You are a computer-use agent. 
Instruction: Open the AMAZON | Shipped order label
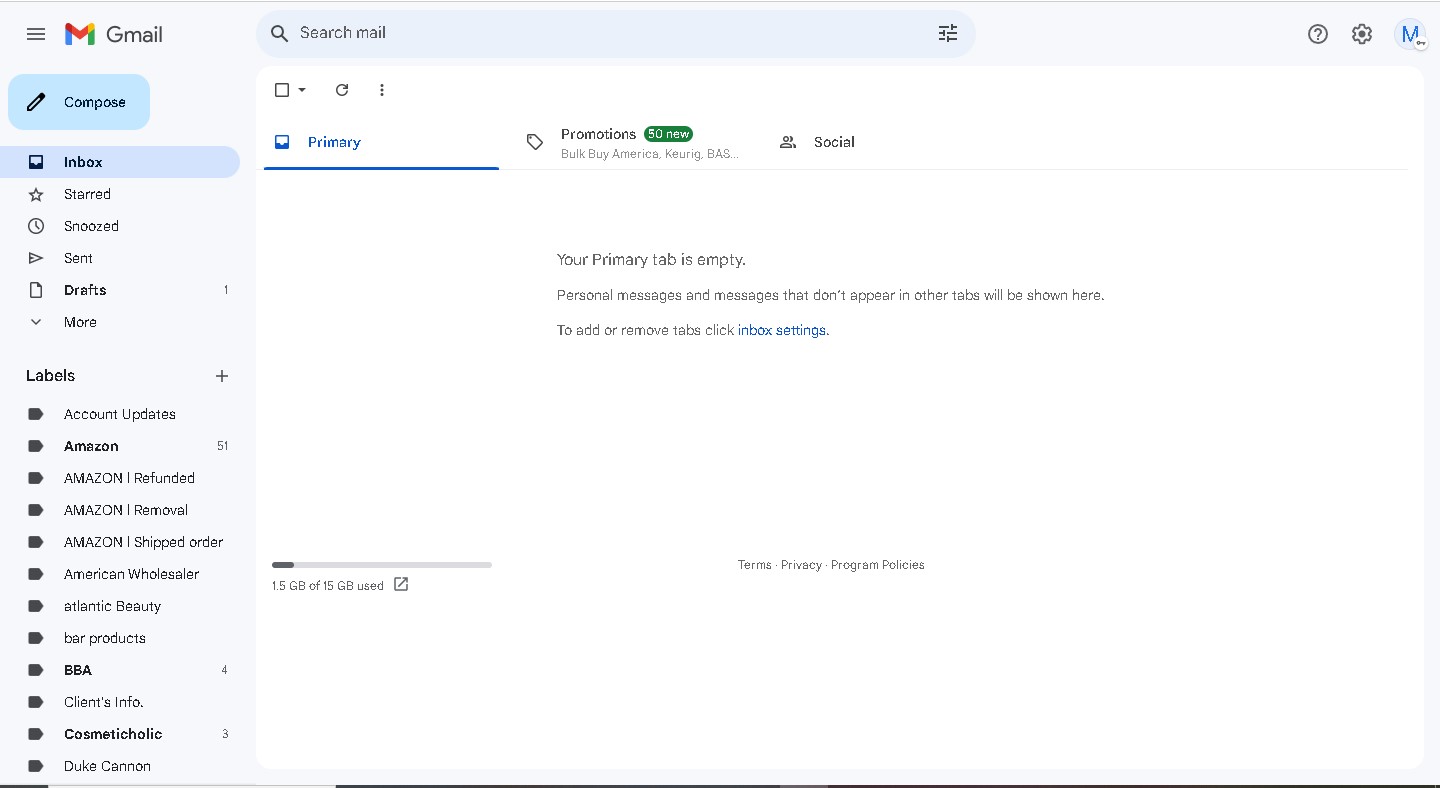click(x=120, y=542)
